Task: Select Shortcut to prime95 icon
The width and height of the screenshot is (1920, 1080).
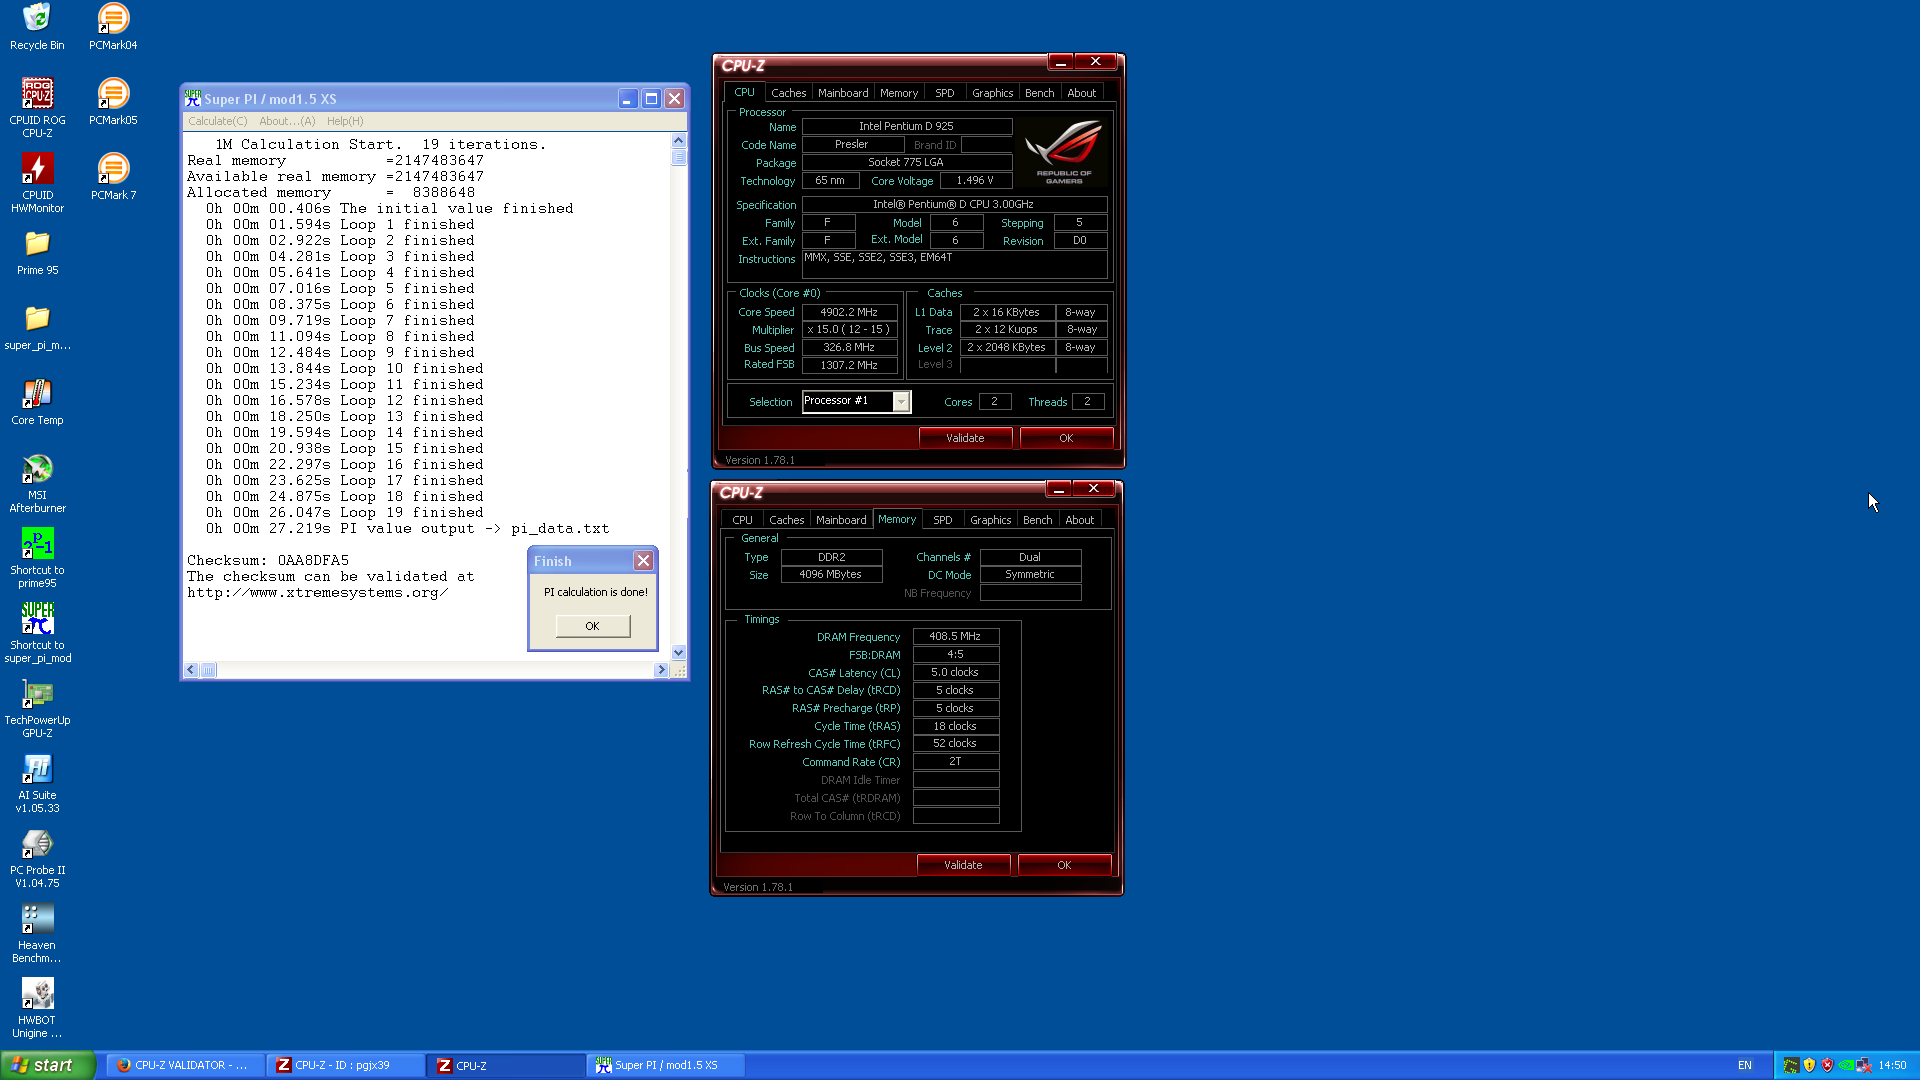Action: 37,558
